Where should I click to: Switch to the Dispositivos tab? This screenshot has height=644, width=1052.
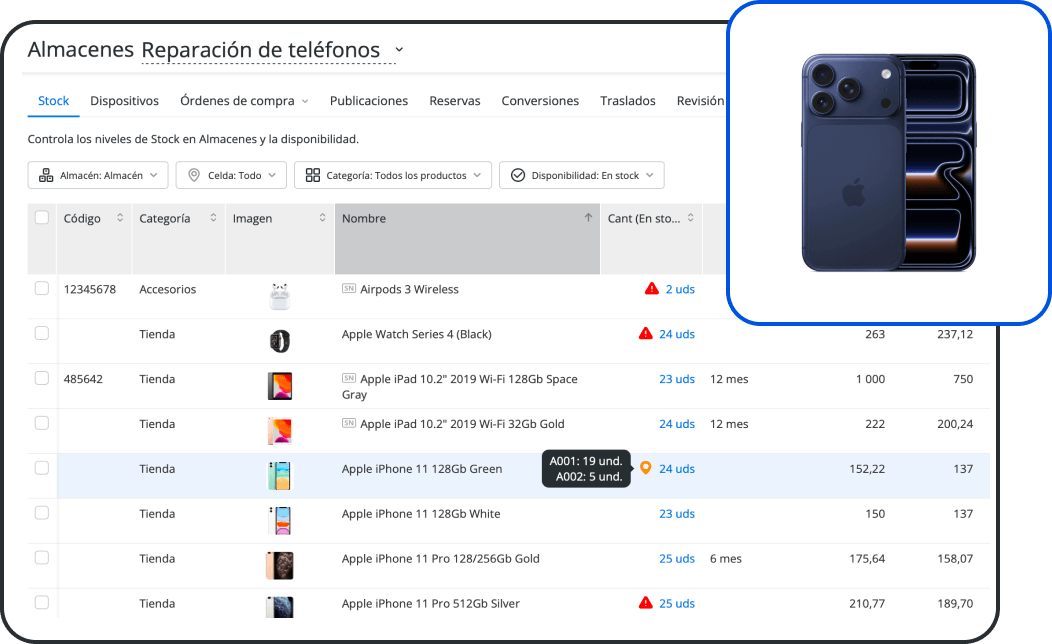(x=124, y=101)
